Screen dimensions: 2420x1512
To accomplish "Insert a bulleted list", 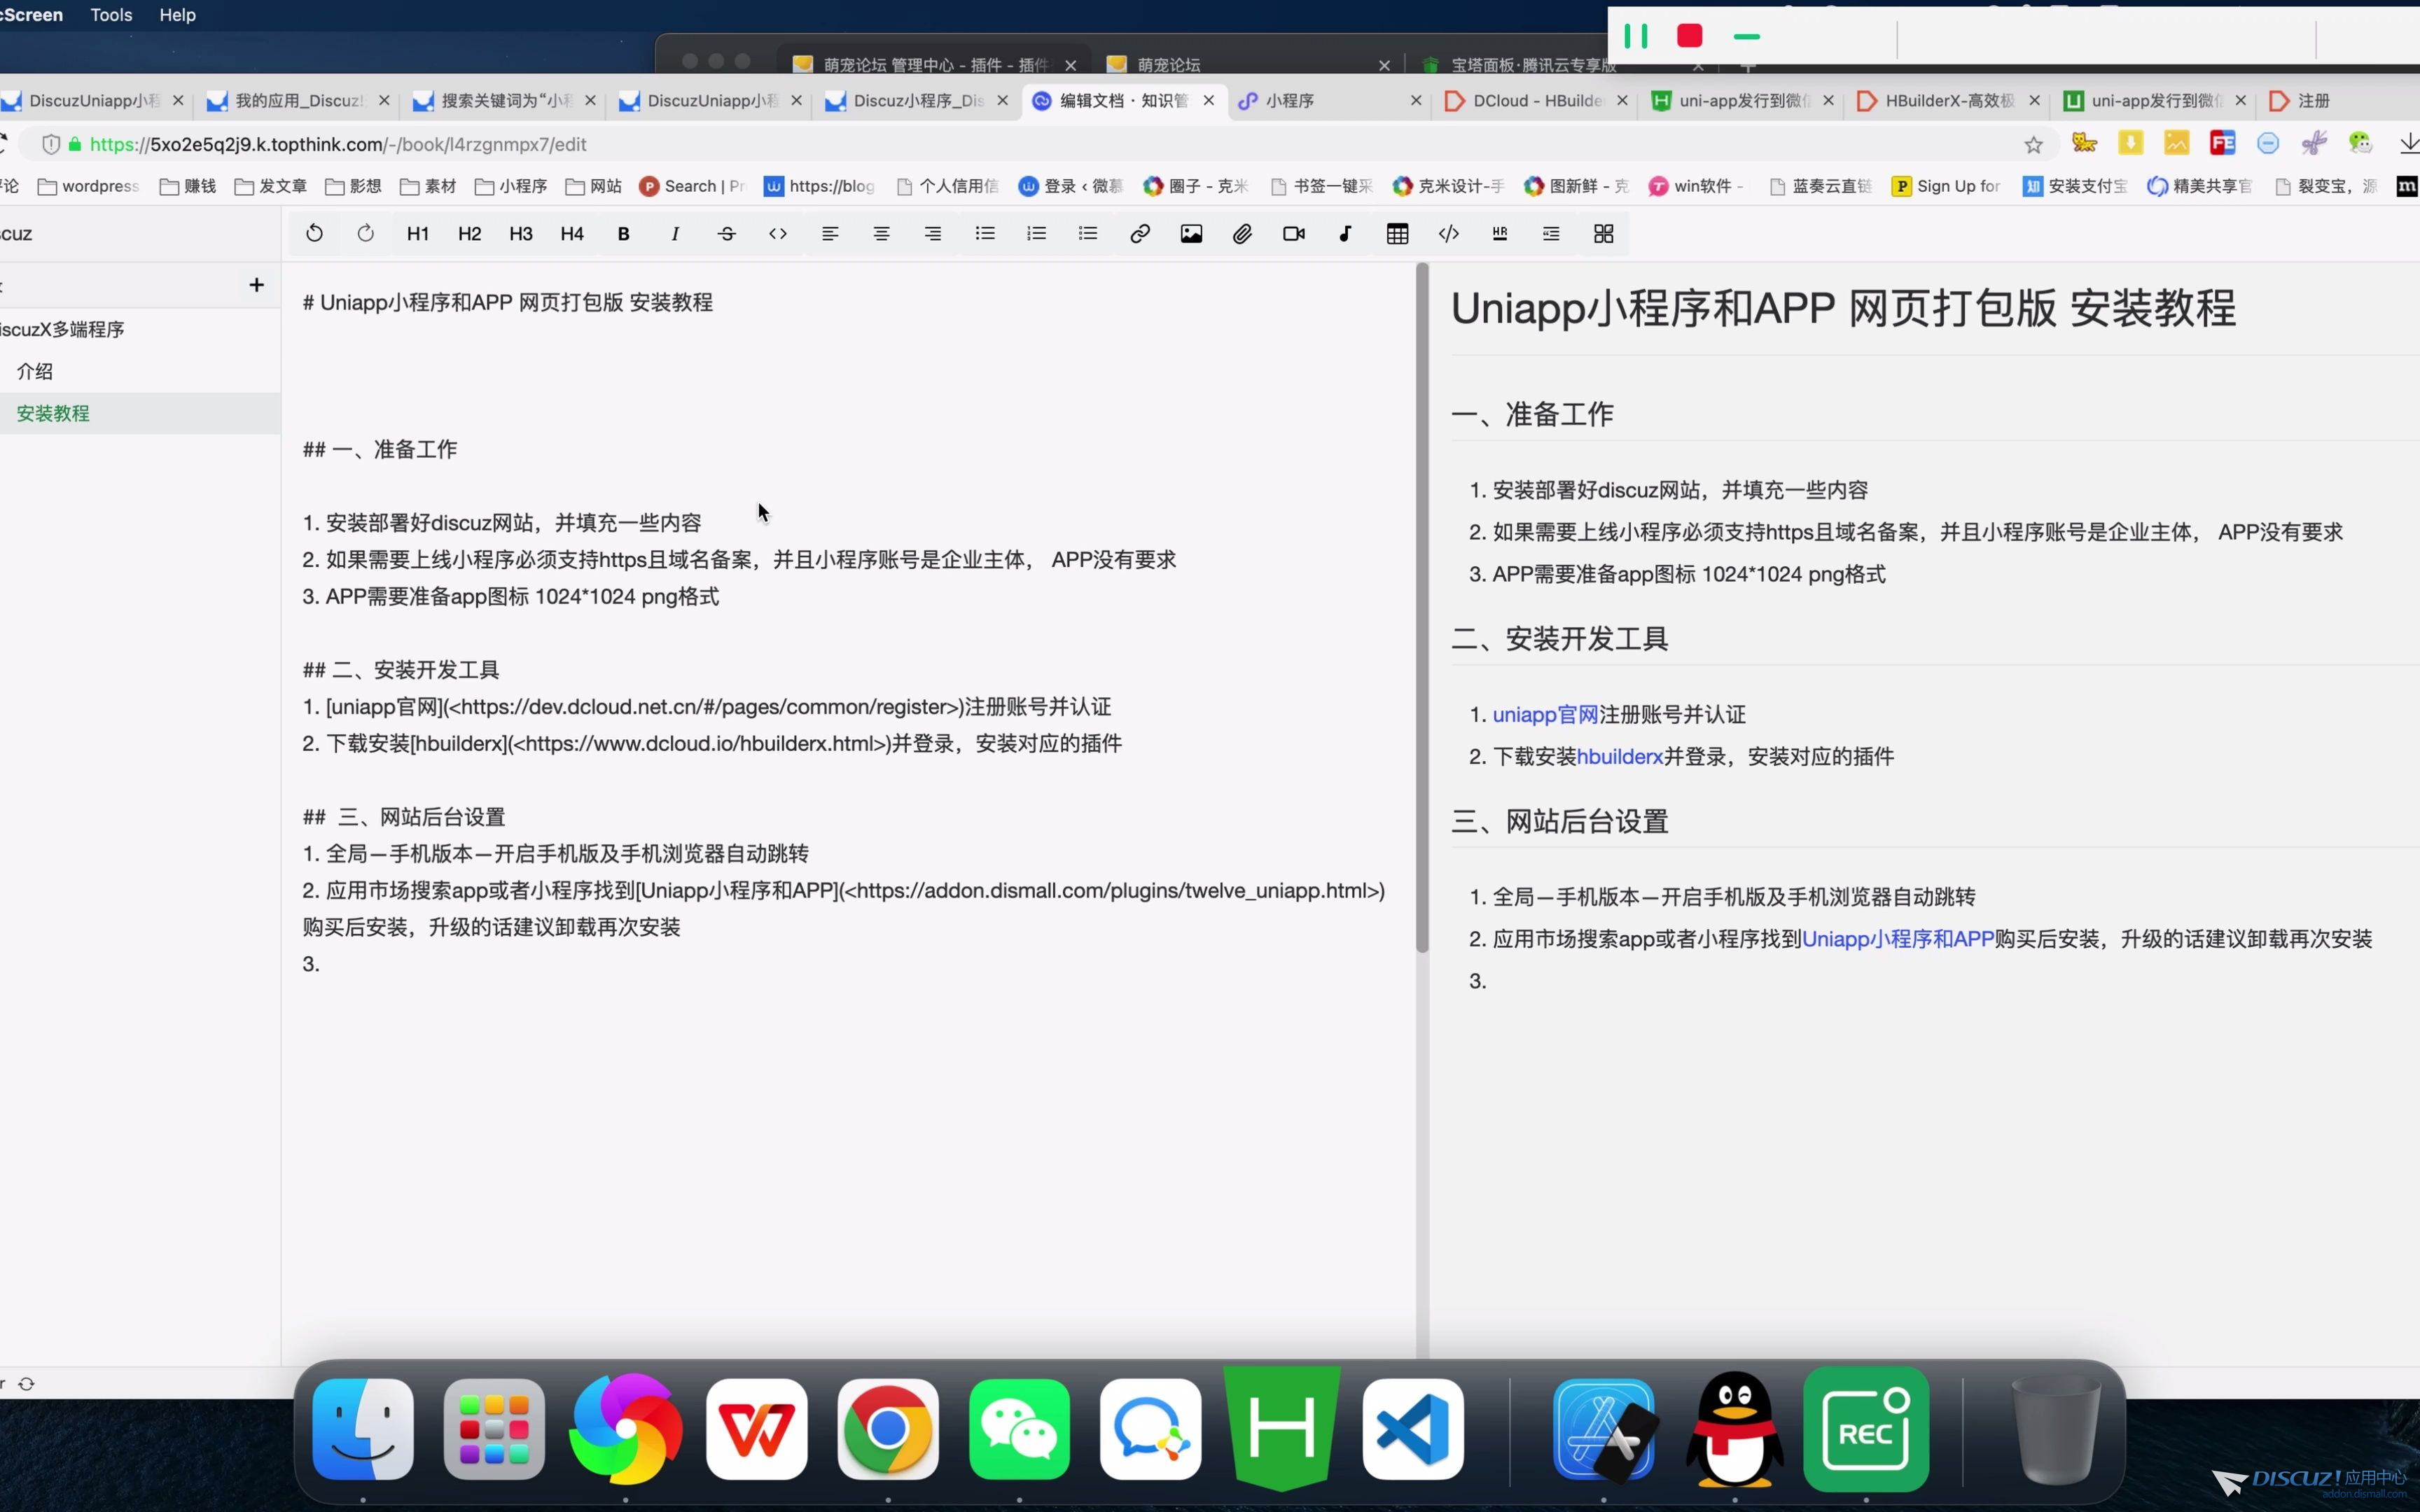I will tap(985, 233).
